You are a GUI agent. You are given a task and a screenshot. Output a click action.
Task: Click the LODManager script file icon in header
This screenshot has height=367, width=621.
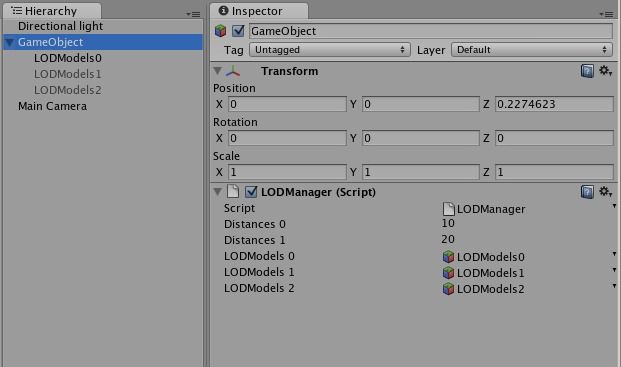233,192
